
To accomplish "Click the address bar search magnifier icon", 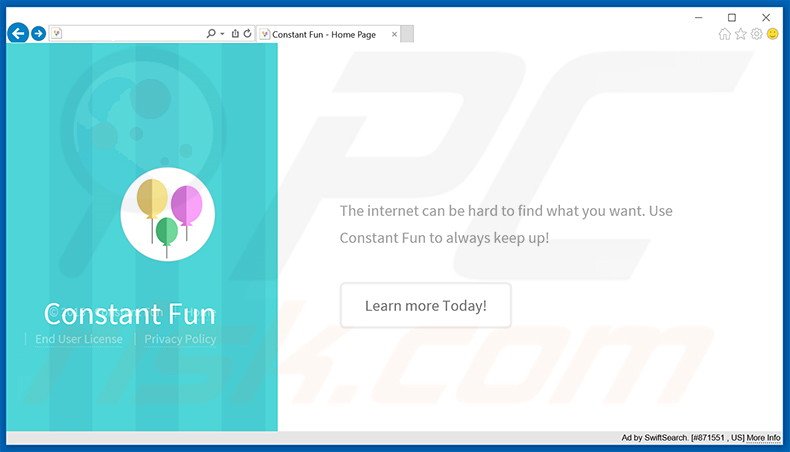I will (x=211, y=33).
